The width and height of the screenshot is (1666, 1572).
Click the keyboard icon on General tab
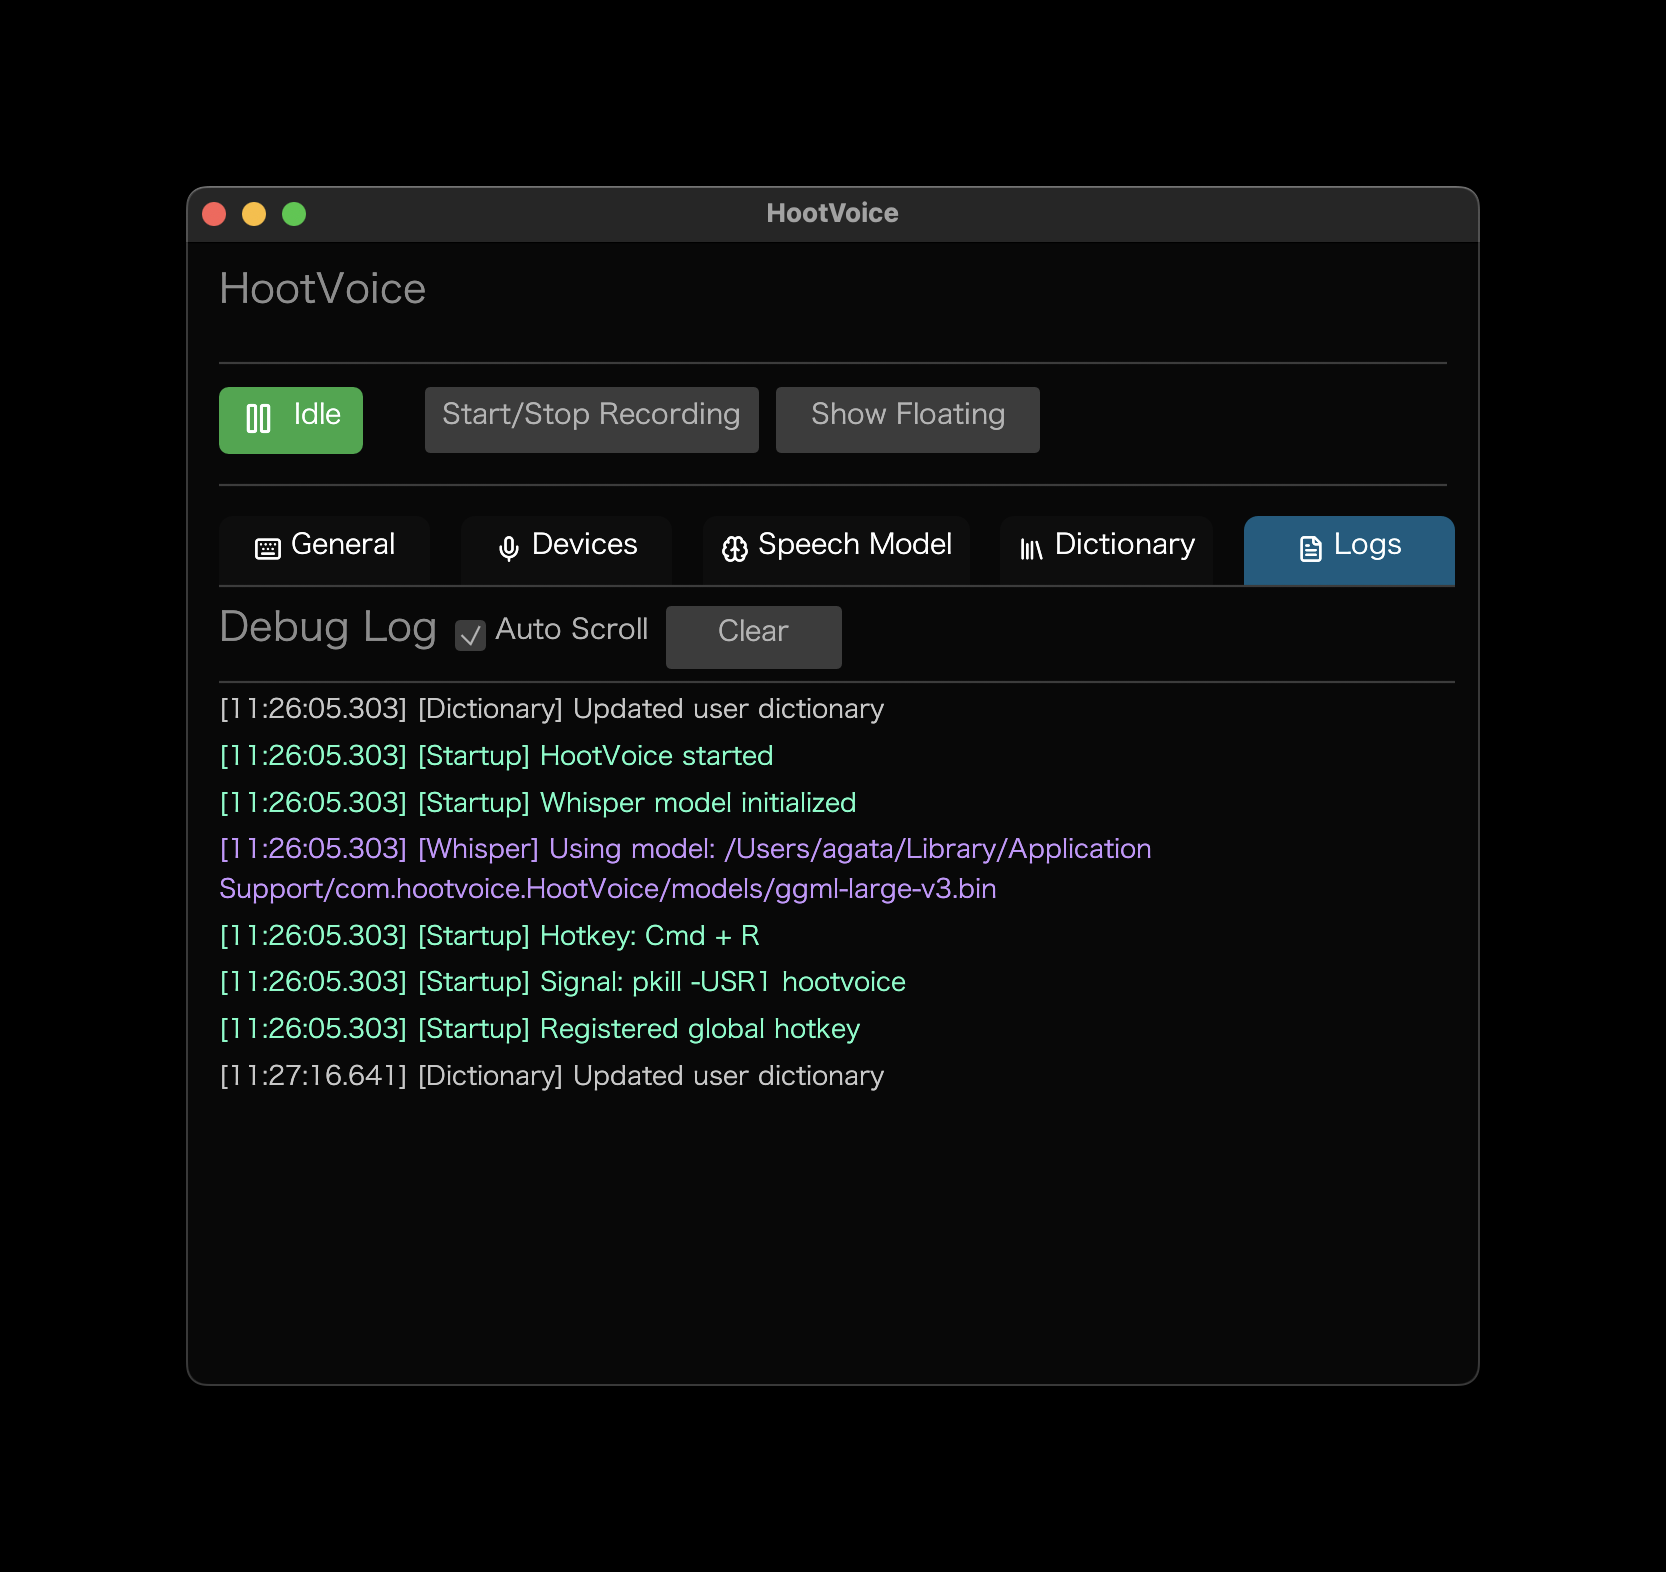click(268, 548)
